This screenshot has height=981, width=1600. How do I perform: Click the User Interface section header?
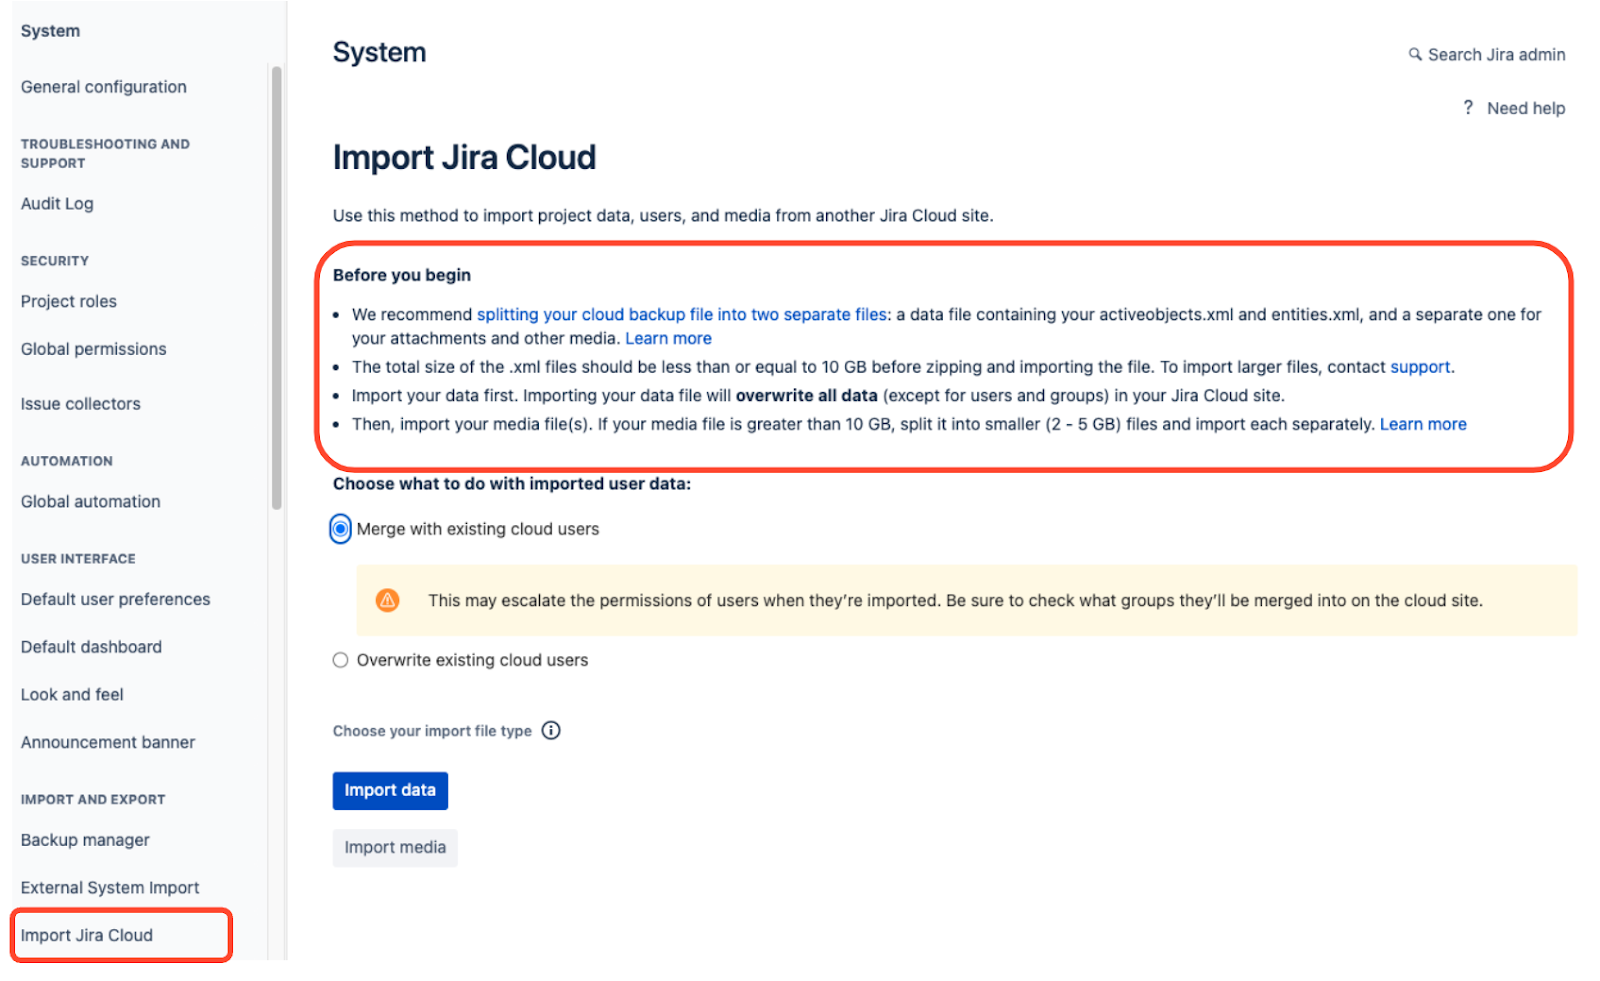(x=78, y=559)
